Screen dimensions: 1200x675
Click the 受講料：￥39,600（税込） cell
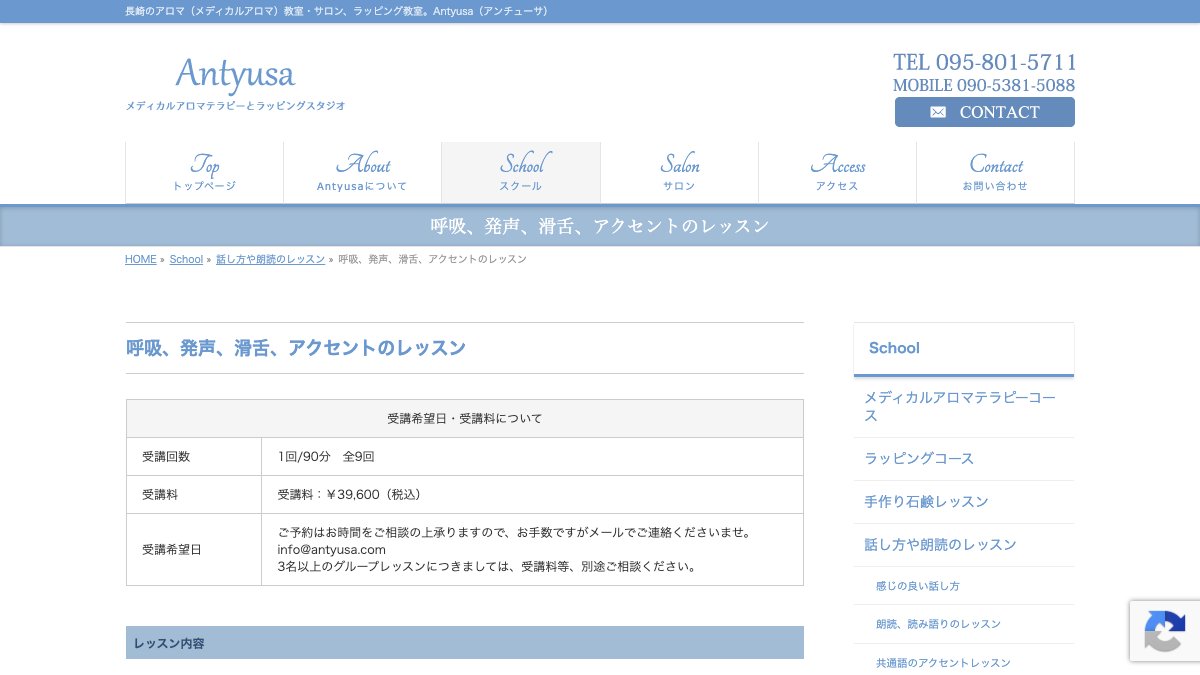point(532,495)
